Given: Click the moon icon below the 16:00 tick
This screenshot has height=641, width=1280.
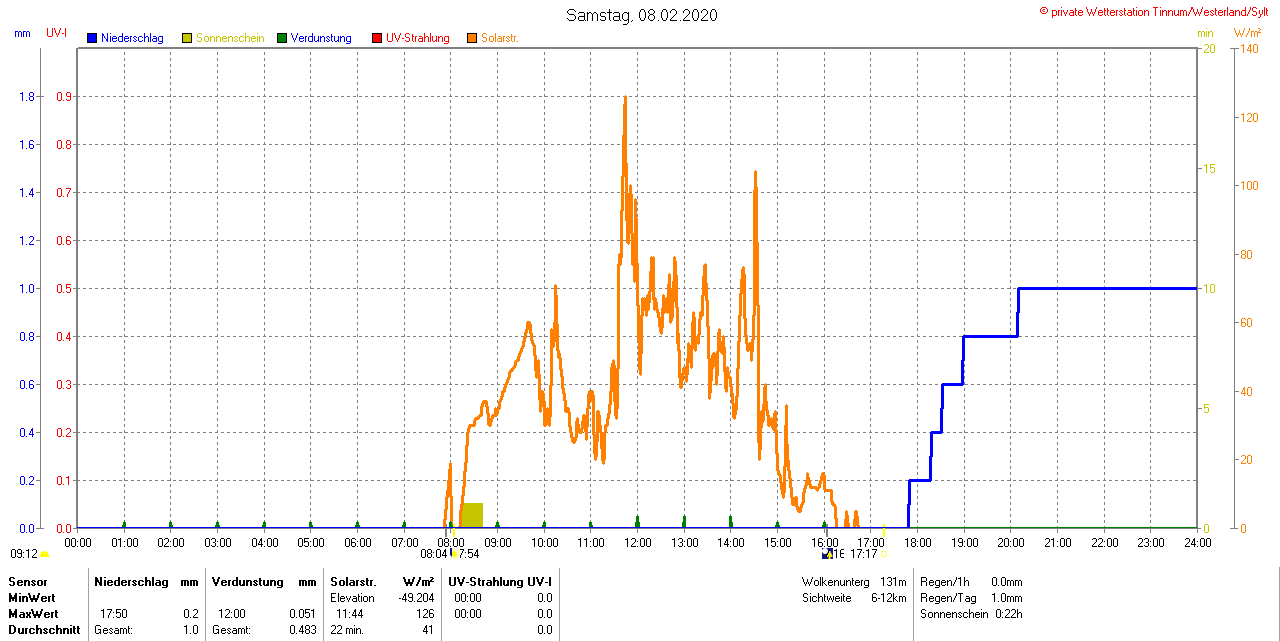Looking at the screenshot, I should click(827, 553).
